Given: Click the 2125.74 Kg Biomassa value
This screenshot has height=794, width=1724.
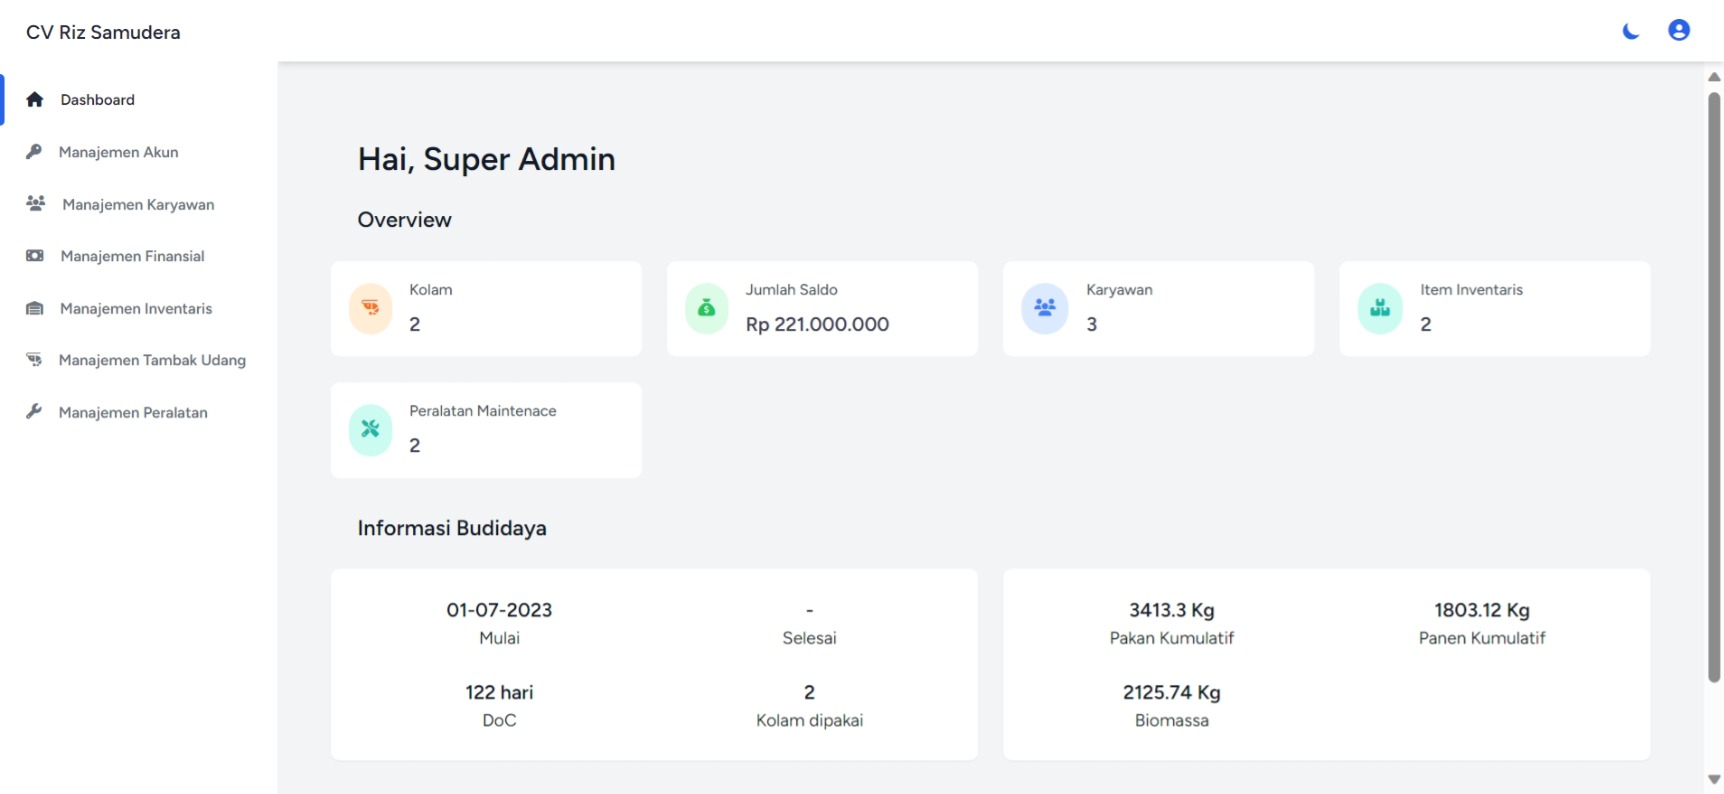Looking at the screenshot, I should pos(1172,692).
